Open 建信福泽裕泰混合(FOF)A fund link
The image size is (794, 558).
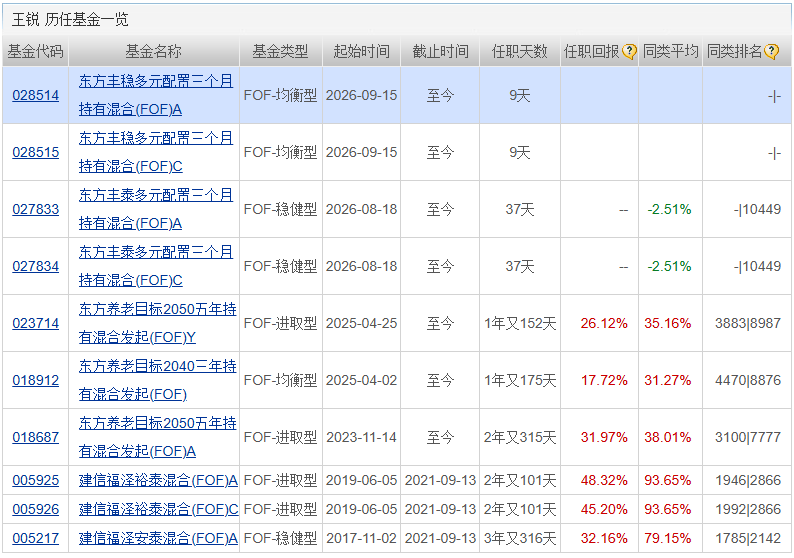coord(158,480)
